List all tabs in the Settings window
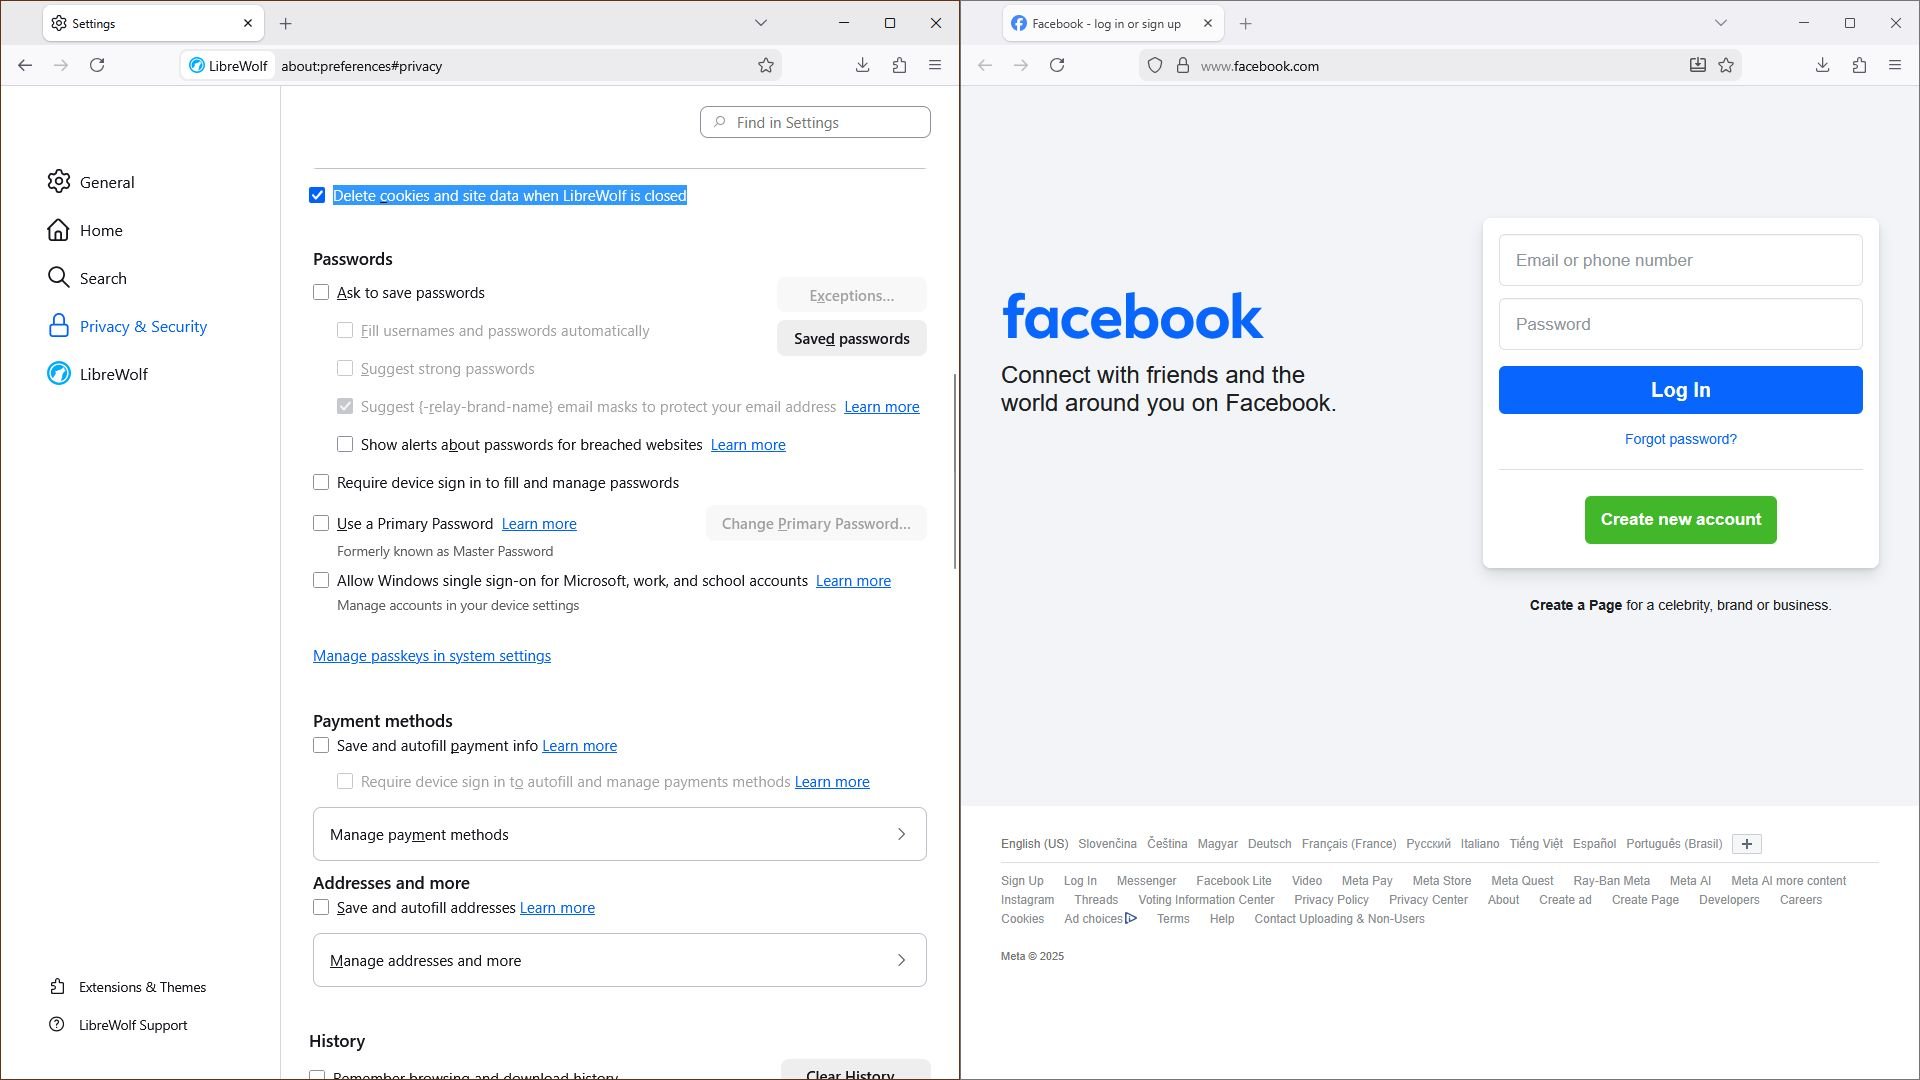Image resolution: width=1920 pixels, height=1080 pixels. pyautogui.click(x=761, y=23)
